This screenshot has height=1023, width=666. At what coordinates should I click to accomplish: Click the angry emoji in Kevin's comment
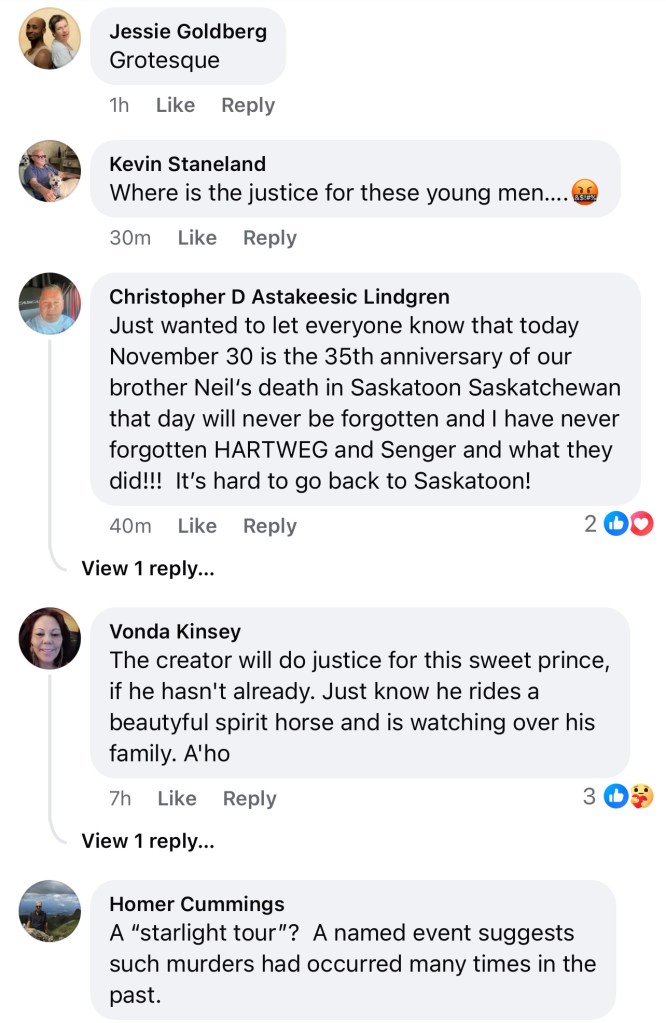tap(584, 193)
